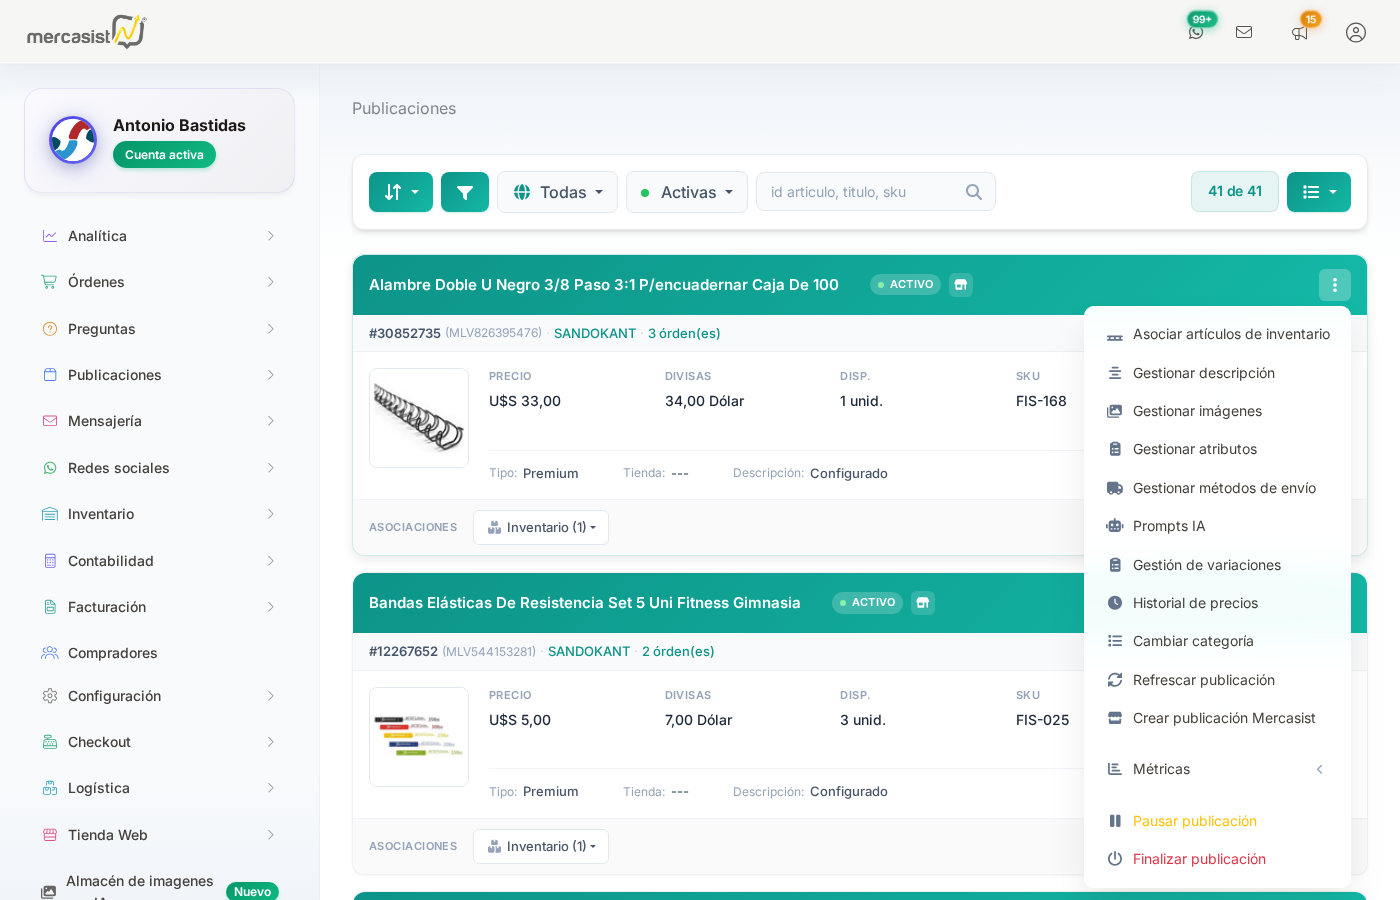Open Bandas Elásticas De Resistencia title
Image resolution: width=1400 pixels, height=900 pixels.
coord(585,603)
